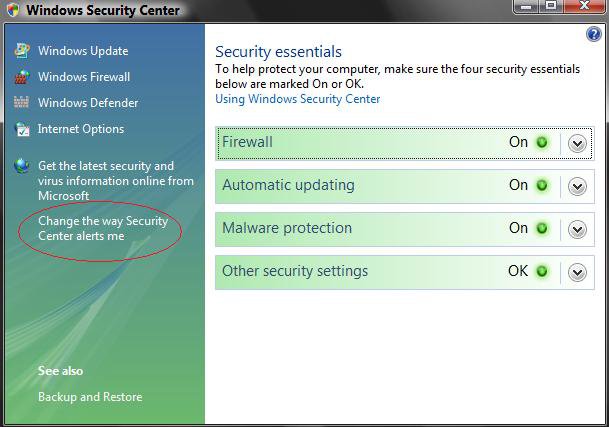Open the Internet Options icon
The image size is (609, 427).
click(22, 129)
